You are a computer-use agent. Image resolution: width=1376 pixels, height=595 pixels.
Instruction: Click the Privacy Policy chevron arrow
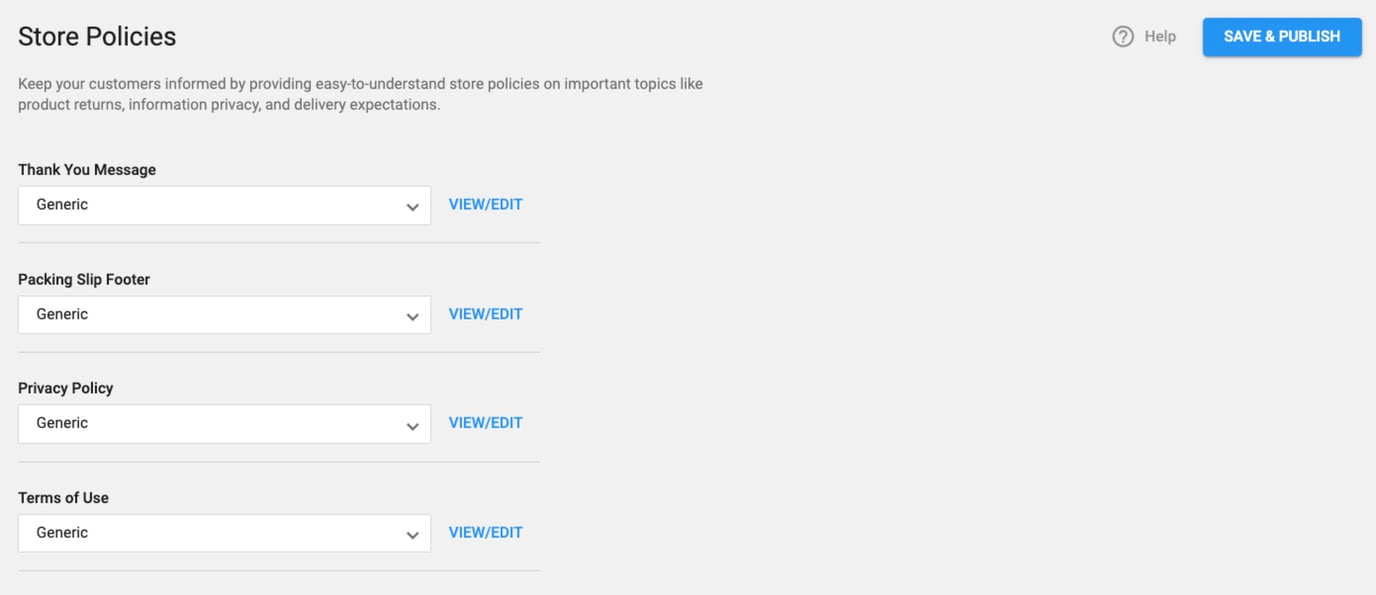[x=412, y=426]
